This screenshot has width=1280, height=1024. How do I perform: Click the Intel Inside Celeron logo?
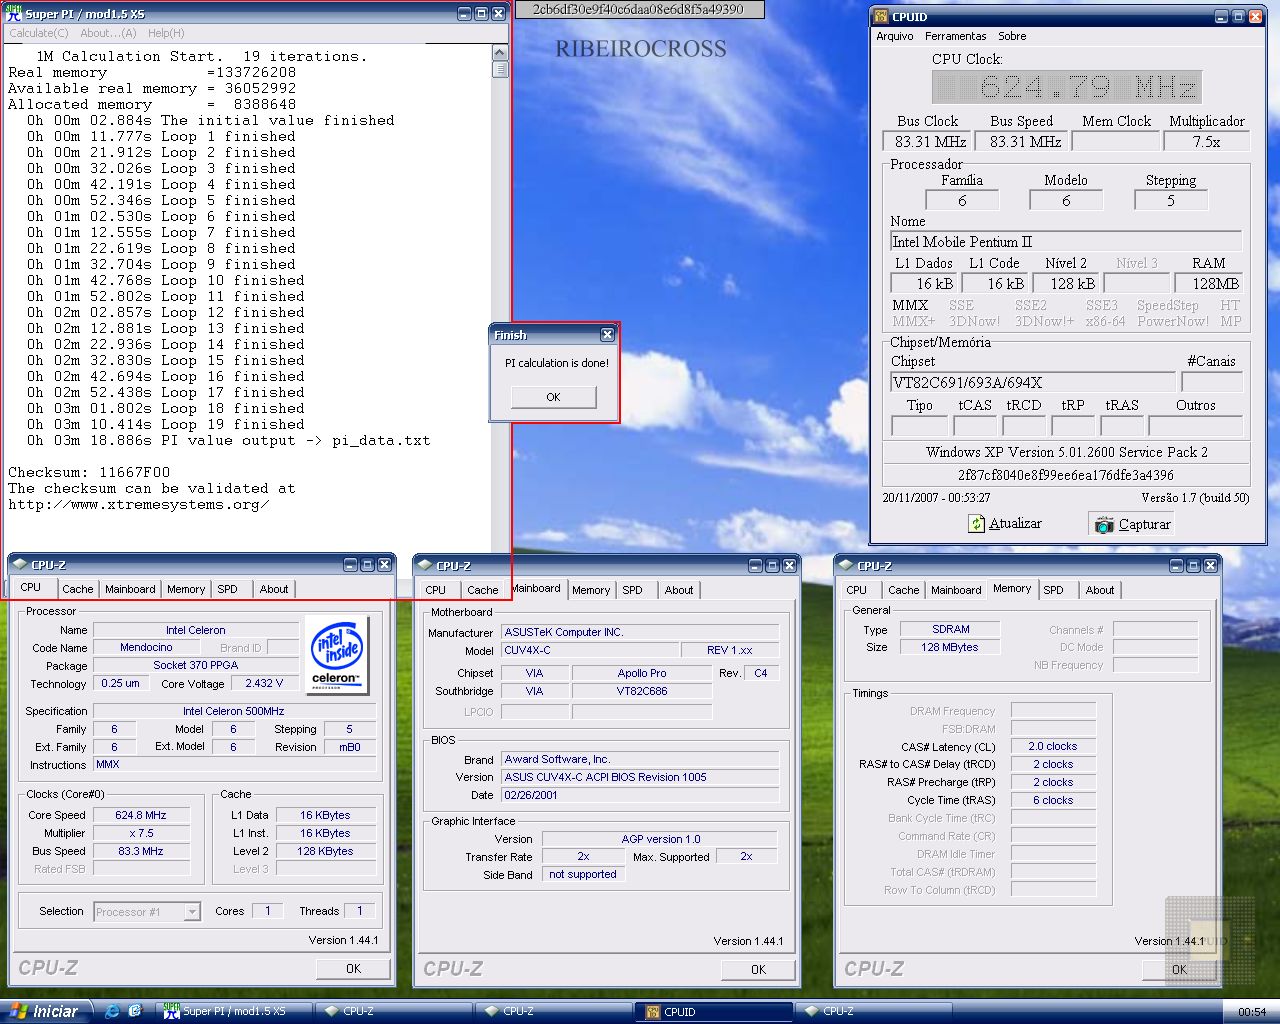[337, 654]
